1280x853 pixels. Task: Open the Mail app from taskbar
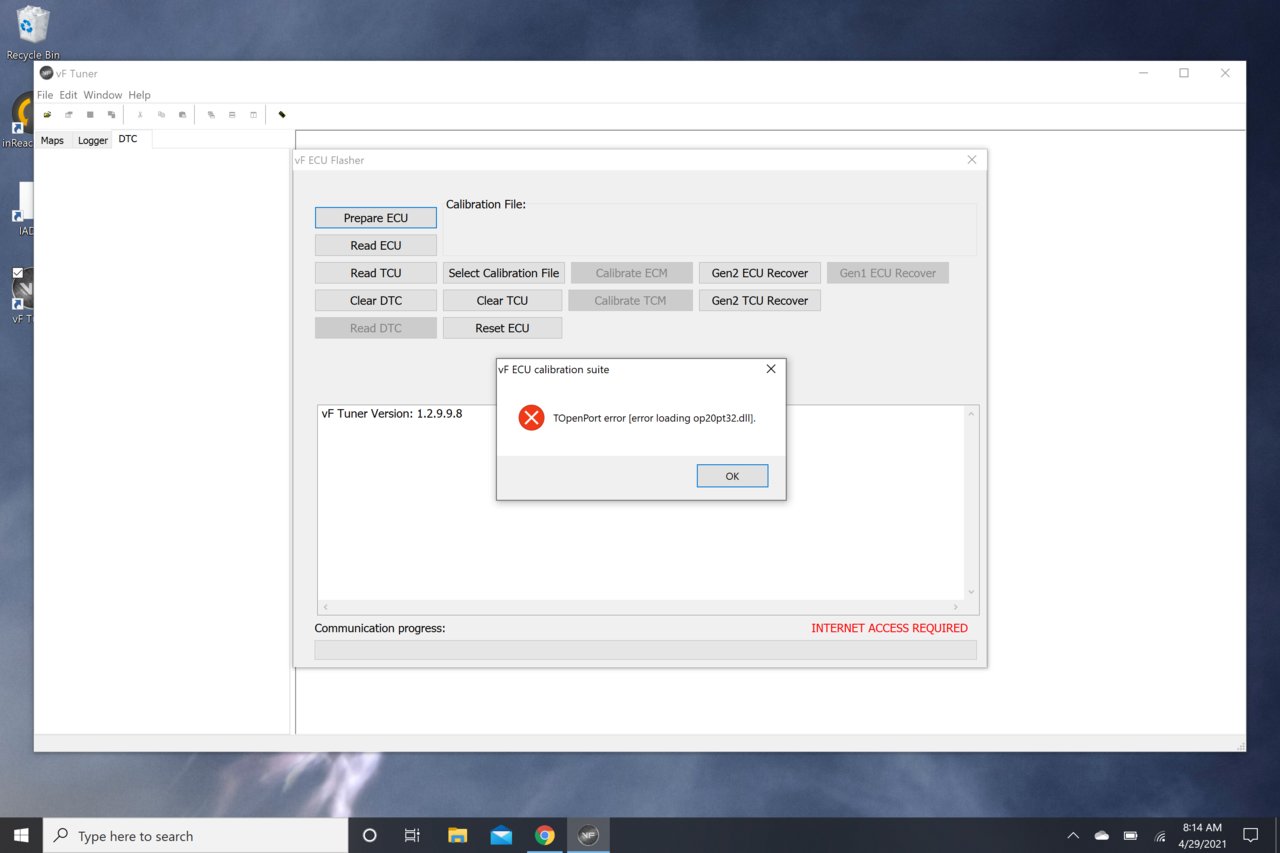(501, 835)
